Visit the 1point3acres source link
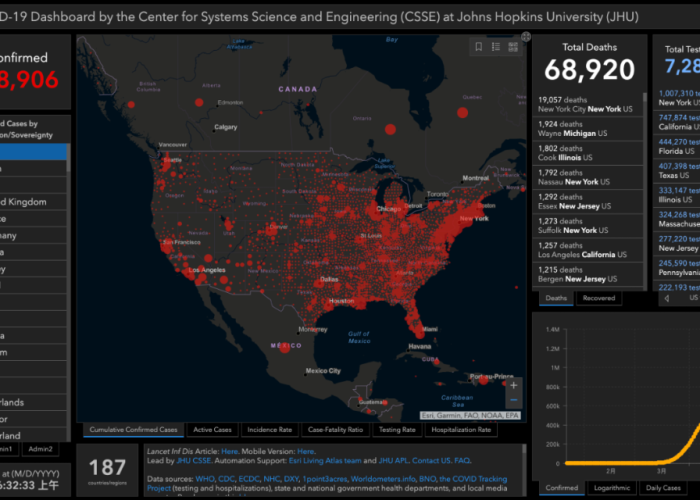 [x=325, y=479]
